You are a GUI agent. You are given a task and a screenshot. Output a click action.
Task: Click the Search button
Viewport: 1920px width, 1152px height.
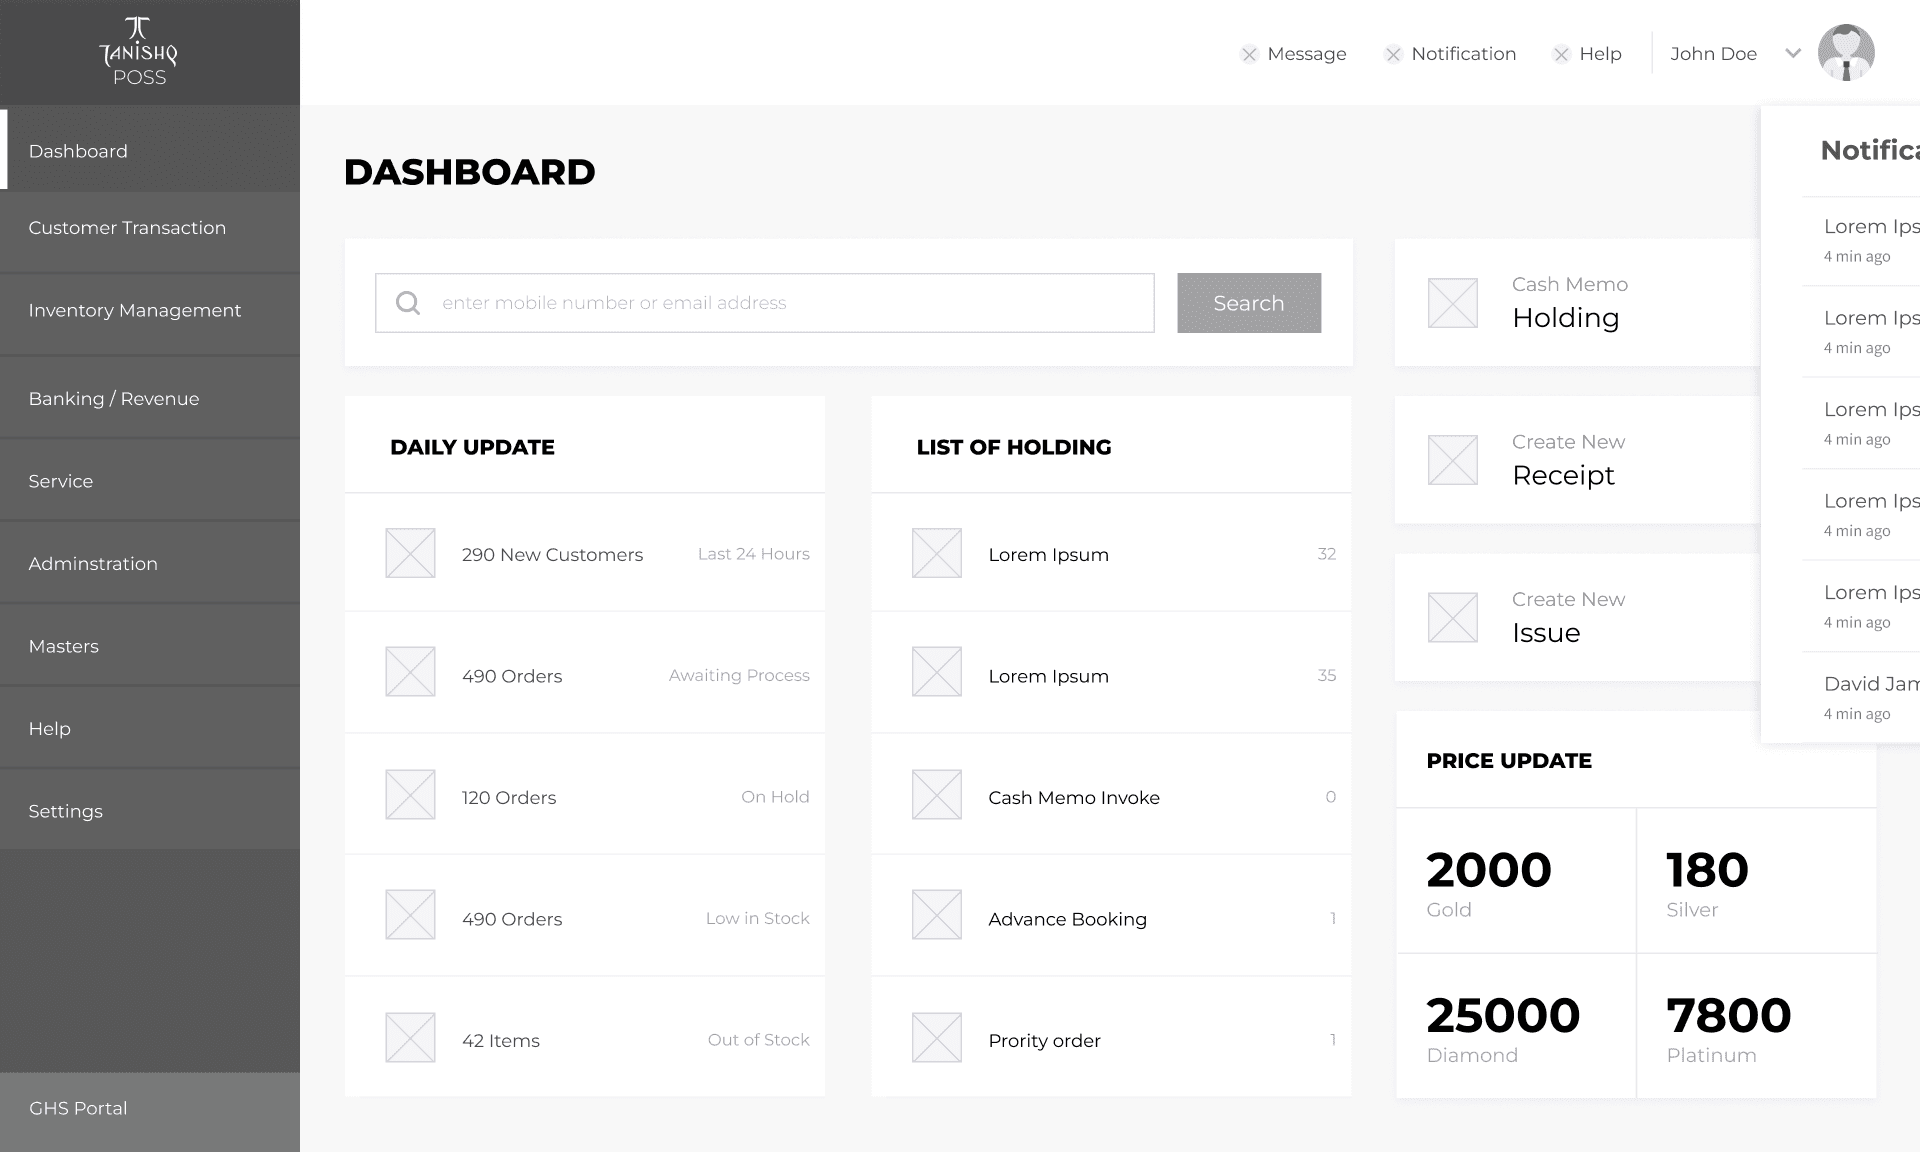coord(1249,303)
